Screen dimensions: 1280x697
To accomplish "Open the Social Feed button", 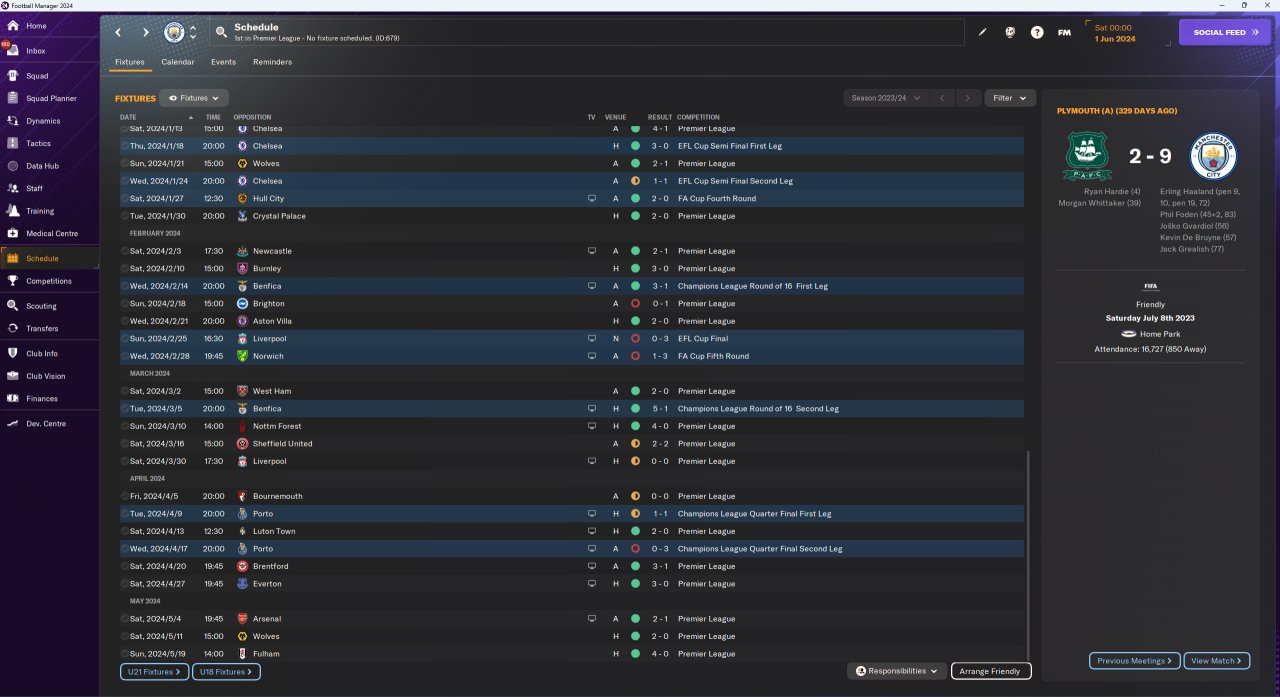I will [1225, 32].
